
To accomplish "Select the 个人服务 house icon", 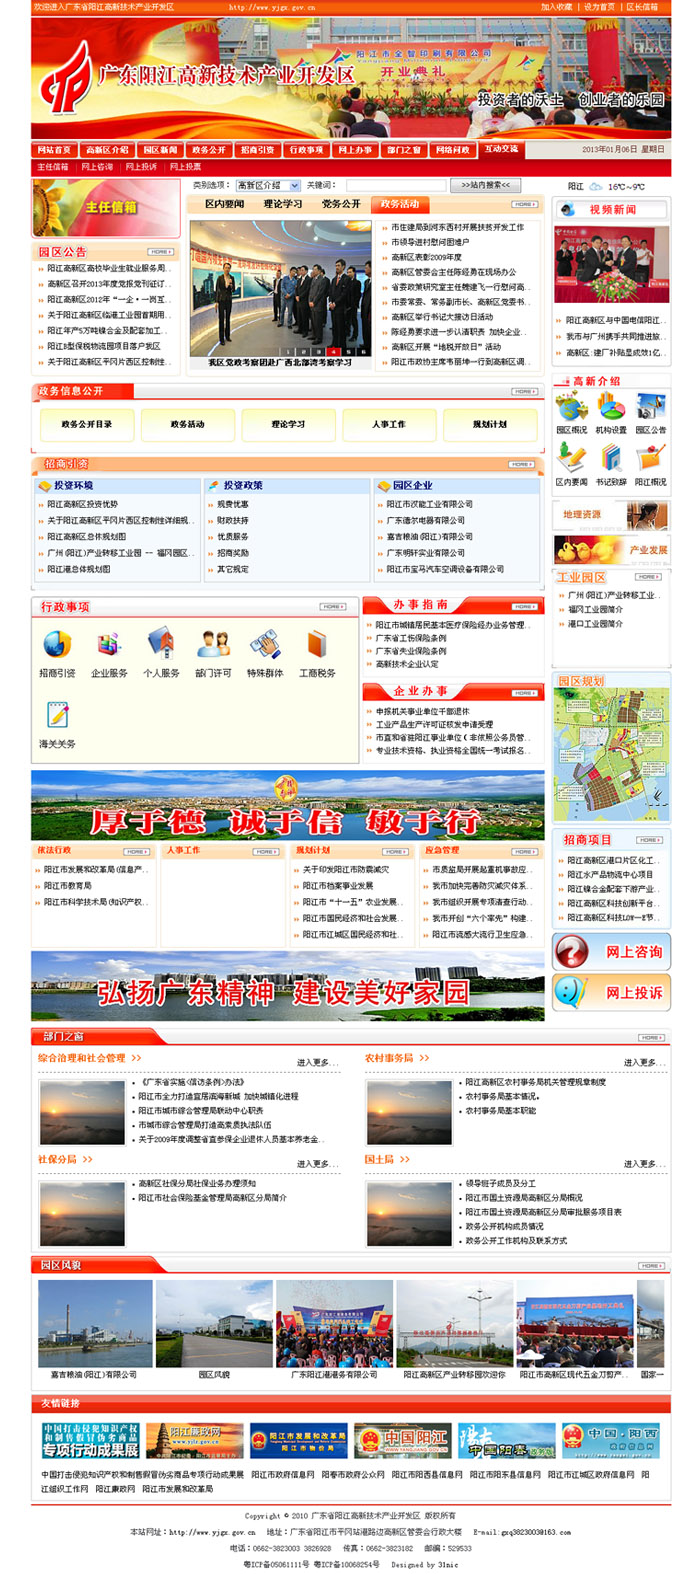I will pos(160,644).
